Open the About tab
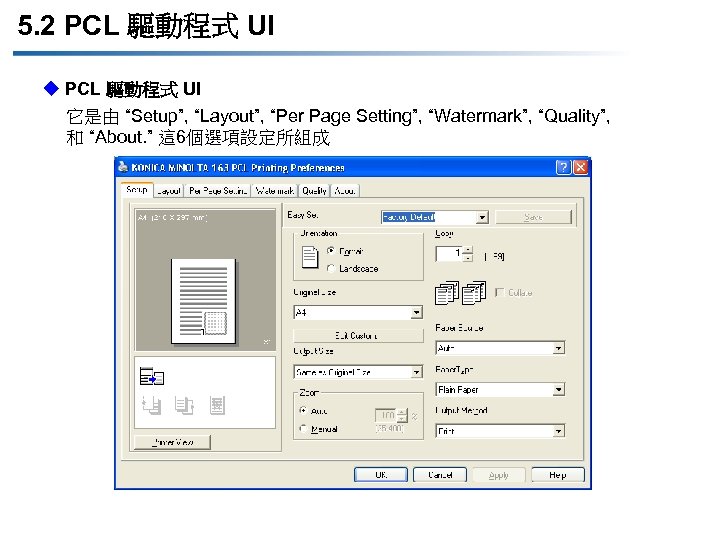This screenshot has width=720, height=540. click(x=344, y=191)
